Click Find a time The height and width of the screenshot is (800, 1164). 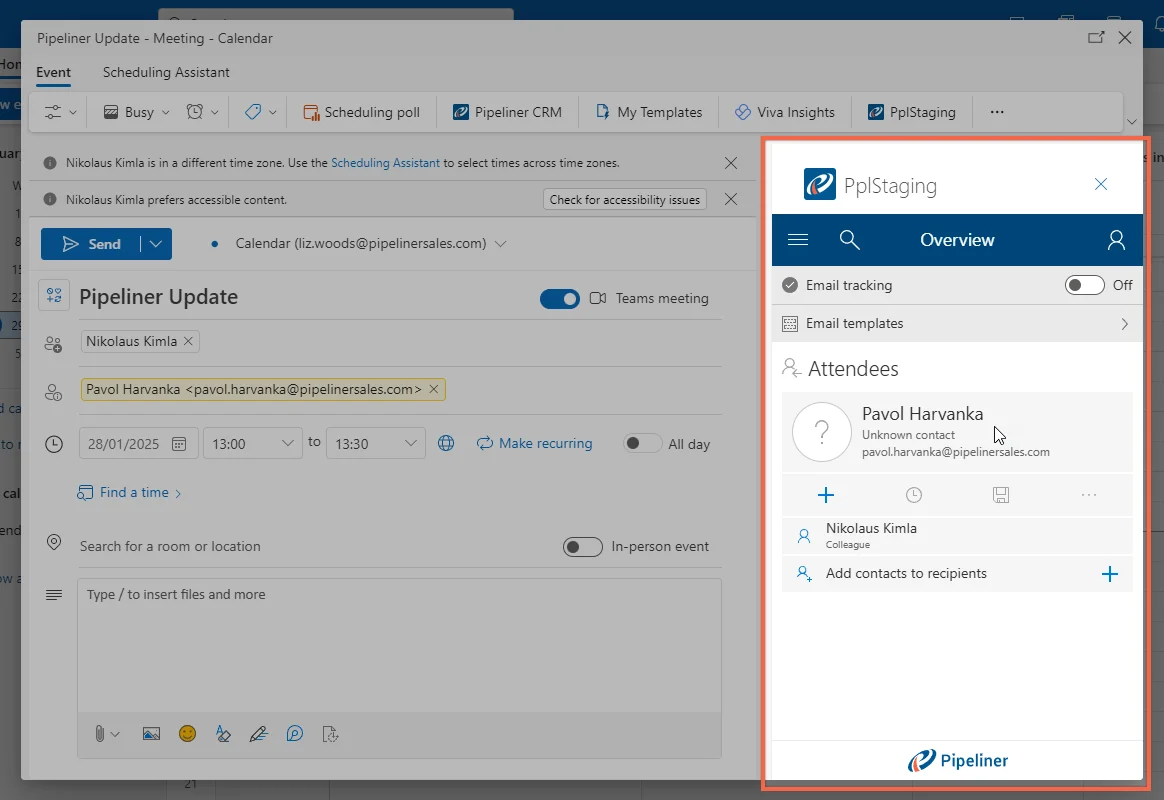tap(129, 492)
